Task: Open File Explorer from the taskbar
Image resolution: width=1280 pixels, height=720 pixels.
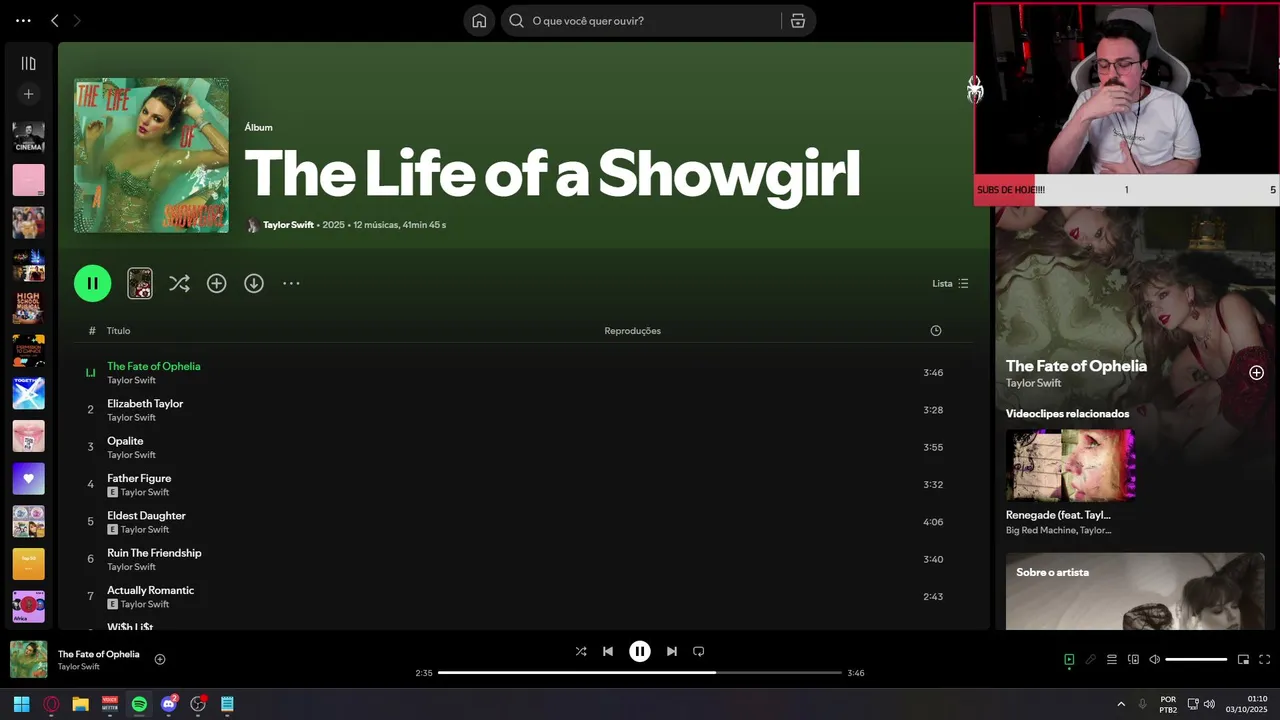Action: (x=81, y=704)
